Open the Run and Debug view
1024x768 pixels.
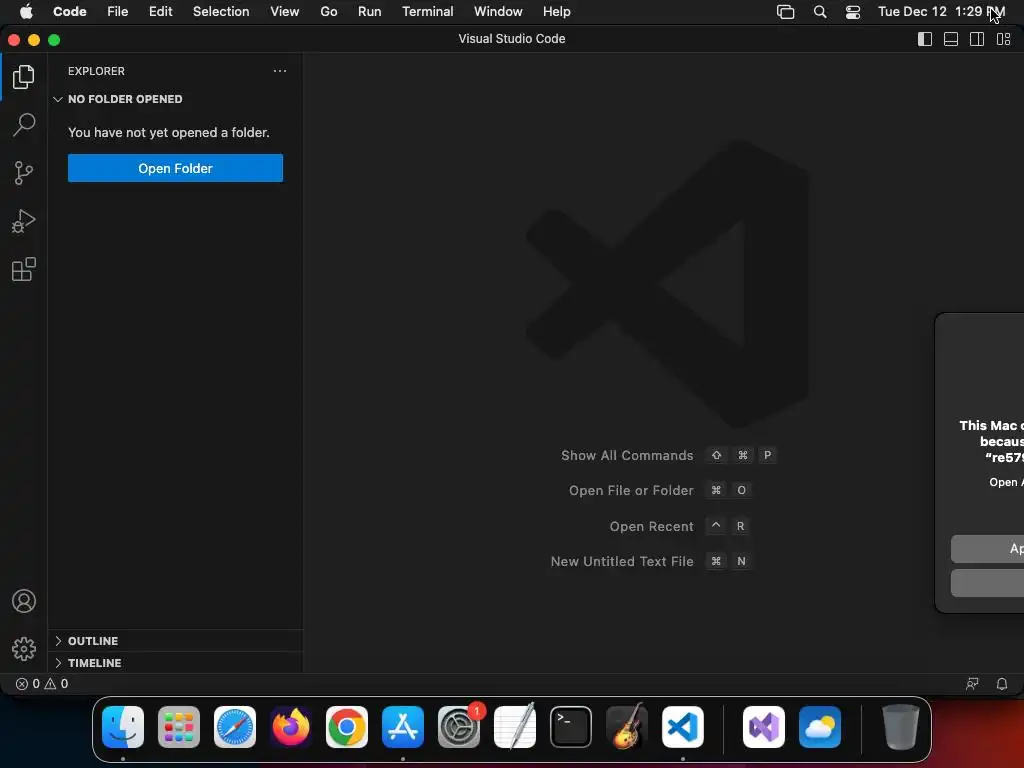[x=24, y=221]
